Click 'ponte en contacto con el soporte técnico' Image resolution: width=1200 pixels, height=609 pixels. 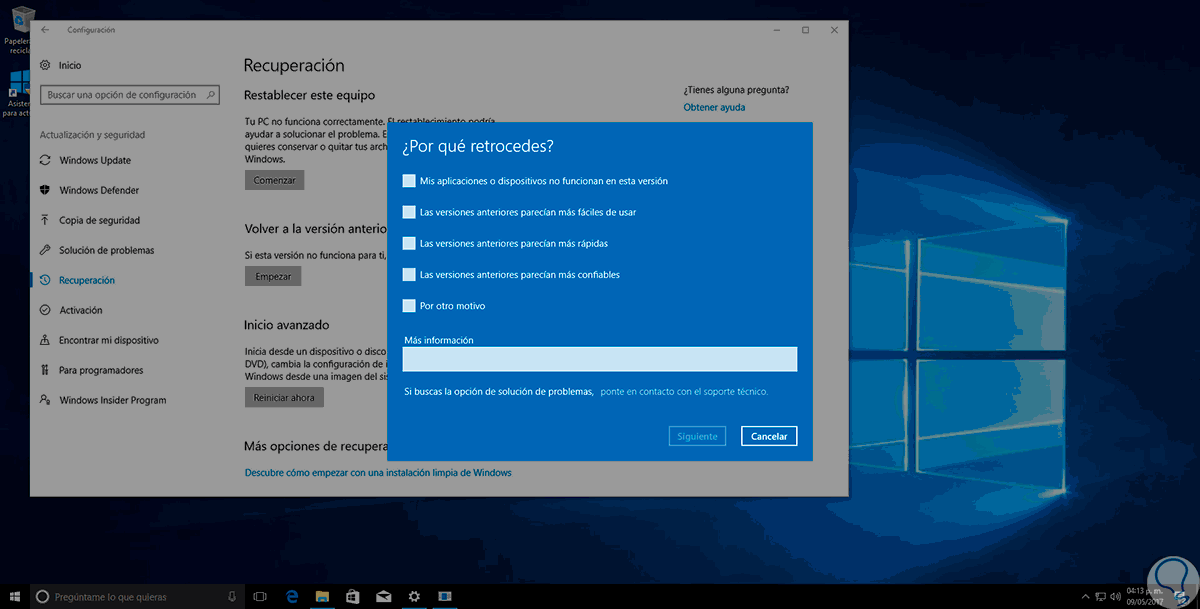[x=684, y=392]
